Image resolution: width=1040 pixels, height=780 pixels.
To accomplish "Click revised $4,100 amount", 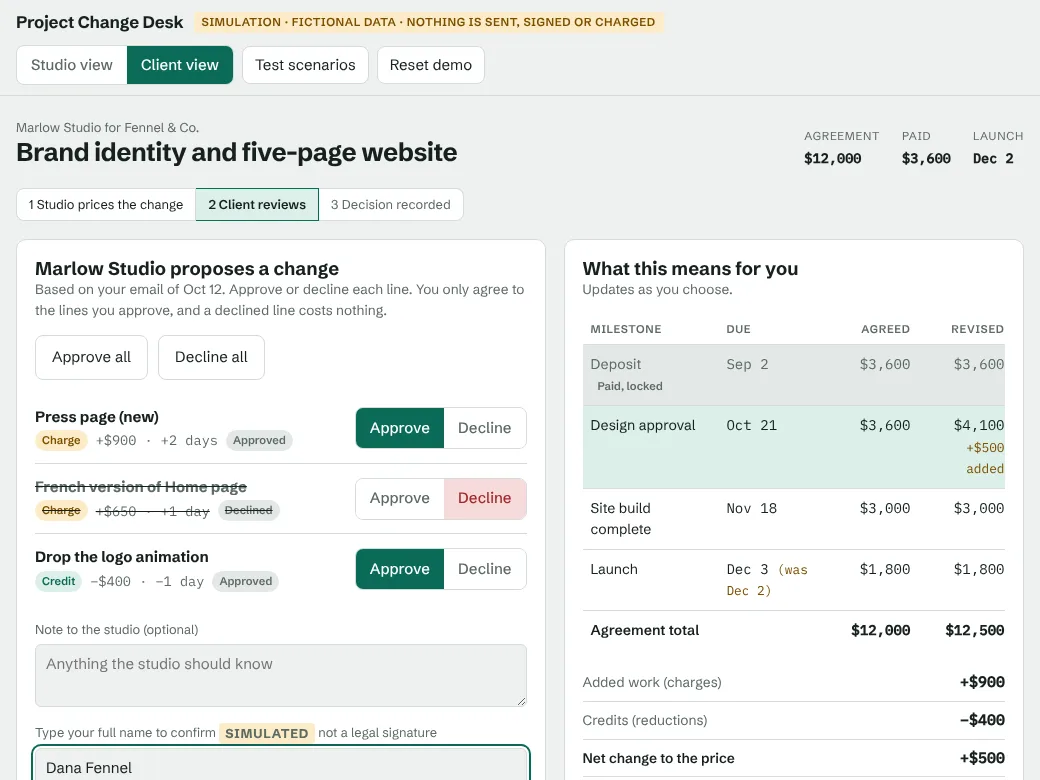I will 978,425.
